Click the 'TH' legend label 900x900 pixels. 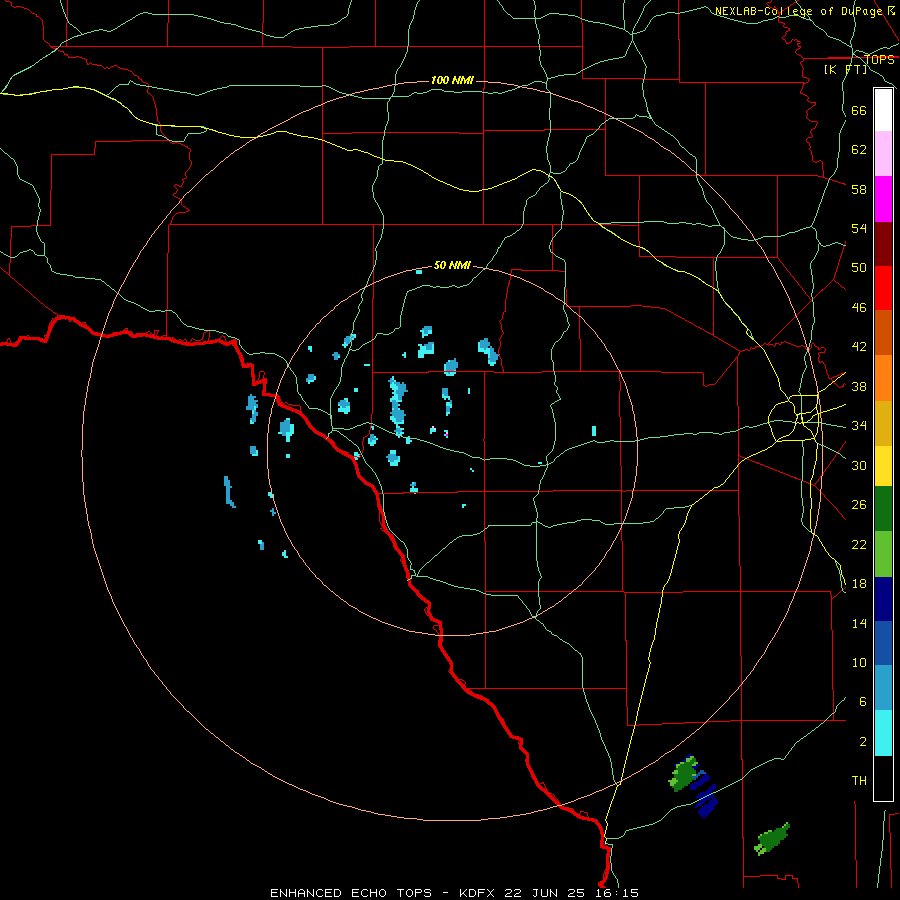[859, 781]
